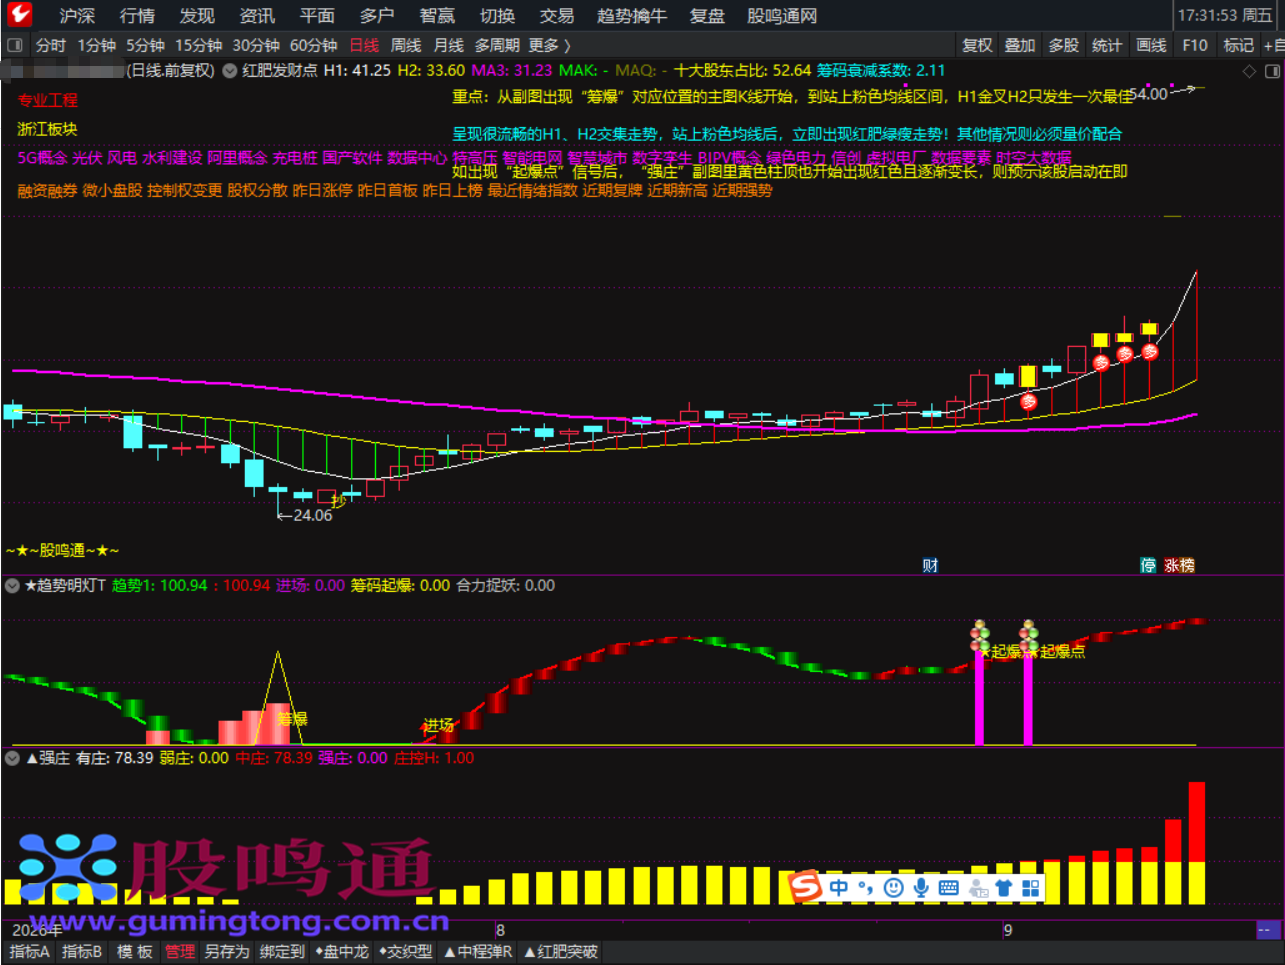Toggle the window layout icon at chart top right
Image resolution: width=1285 pixels, height=965 pixels.
point(1272,71)
